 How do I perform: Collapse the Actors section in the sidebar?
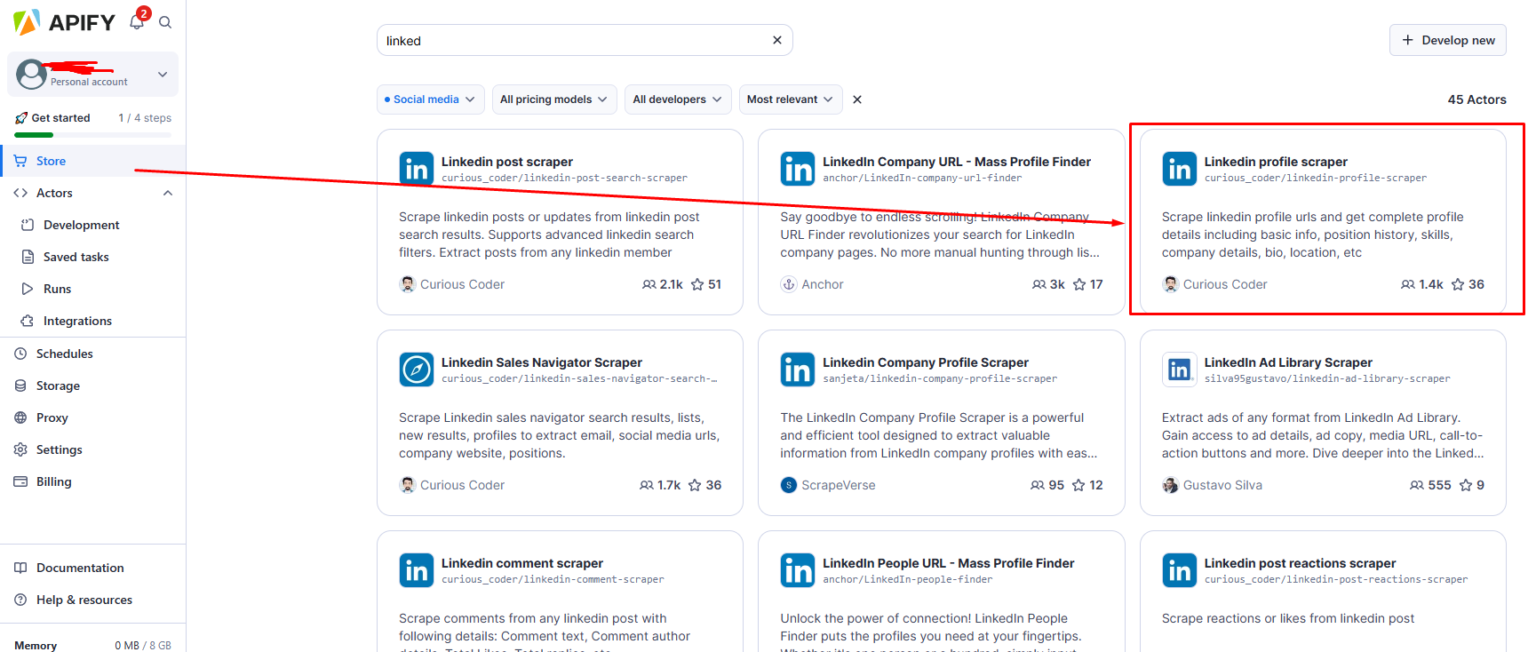168,192
